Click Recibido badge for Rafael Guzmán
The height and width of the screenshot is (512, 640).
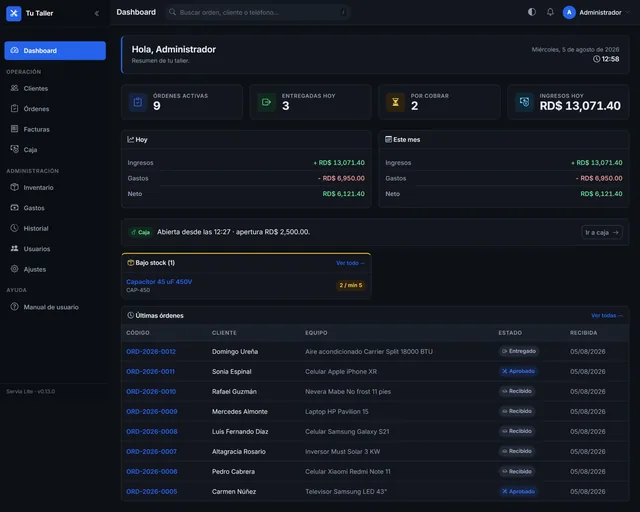[x=517, y=391]
